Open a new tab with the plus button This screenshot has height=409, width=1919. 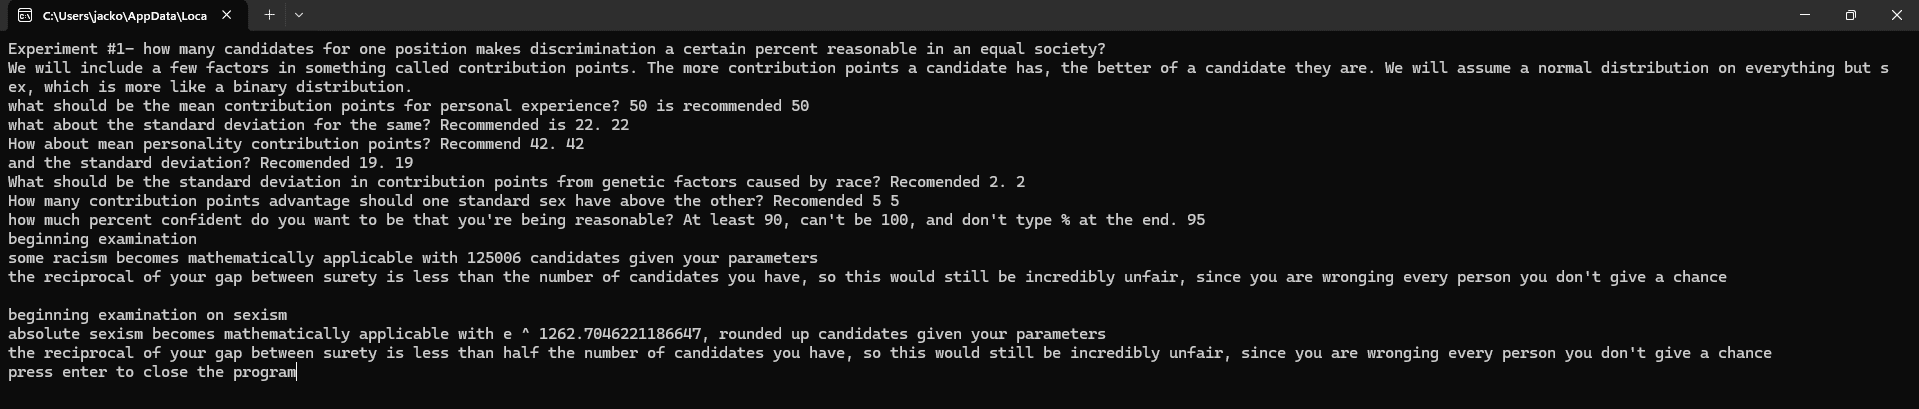(x=269, y=15)
